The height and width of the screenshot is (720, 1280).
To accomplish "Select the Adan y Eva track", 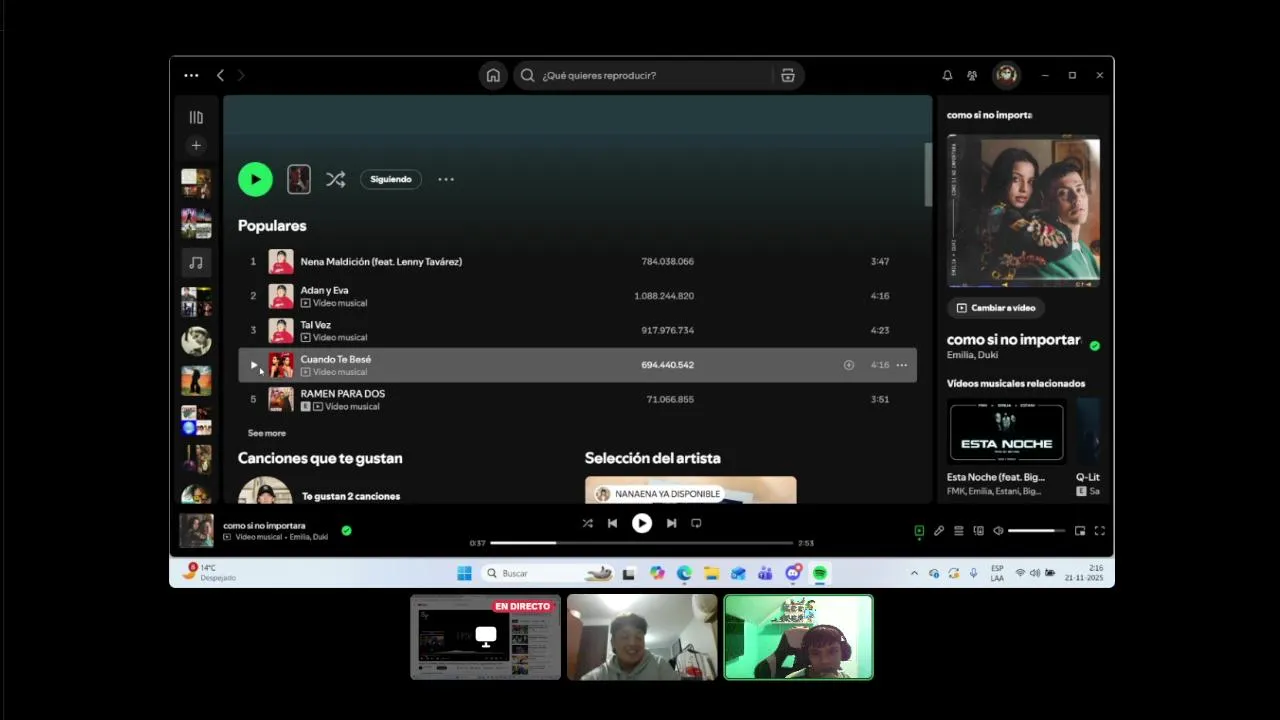I will [577, 296].
